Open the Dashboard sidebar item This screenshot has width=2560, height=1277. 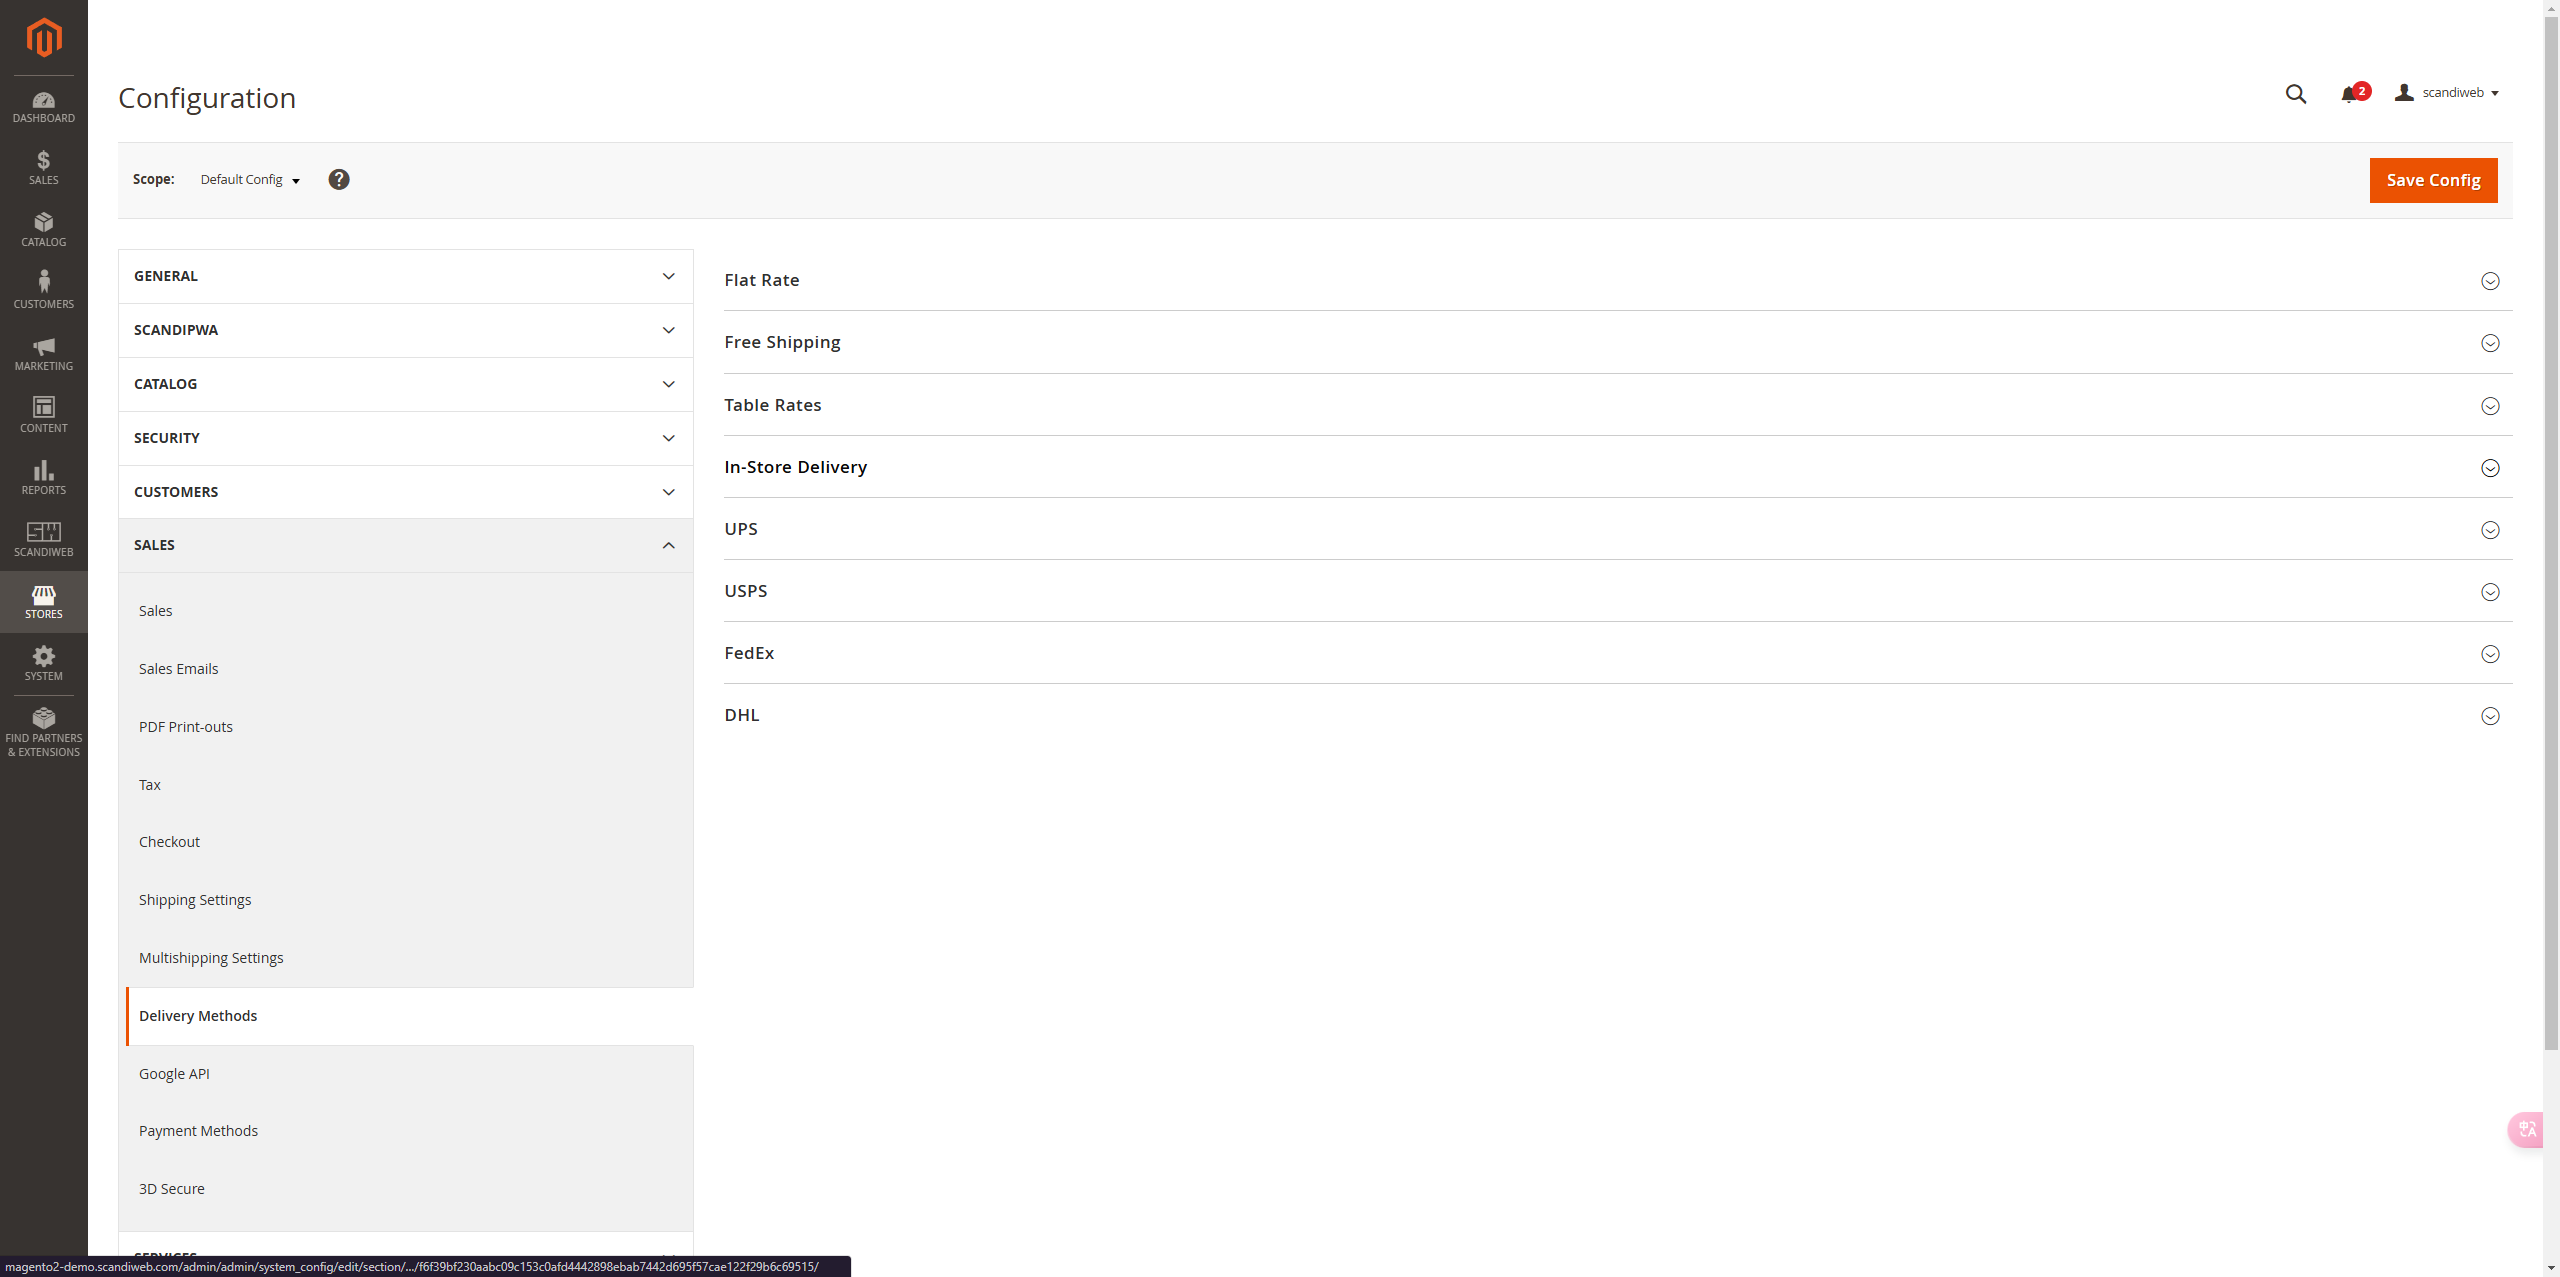tap(44, 107)
